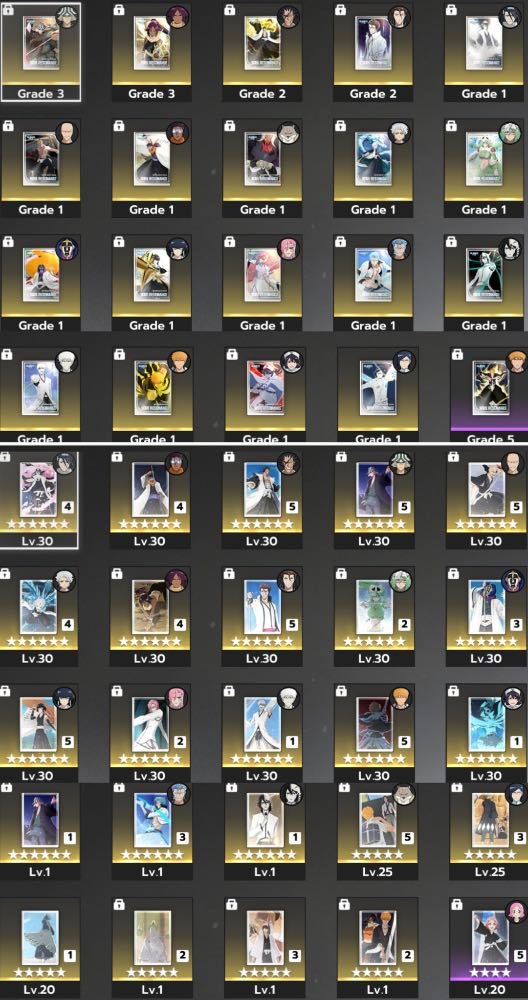This screenshot has width=528, height=1000.
Task: Click the wolf portrait icon on the Lv.25 card
Action: coord(404,795)
